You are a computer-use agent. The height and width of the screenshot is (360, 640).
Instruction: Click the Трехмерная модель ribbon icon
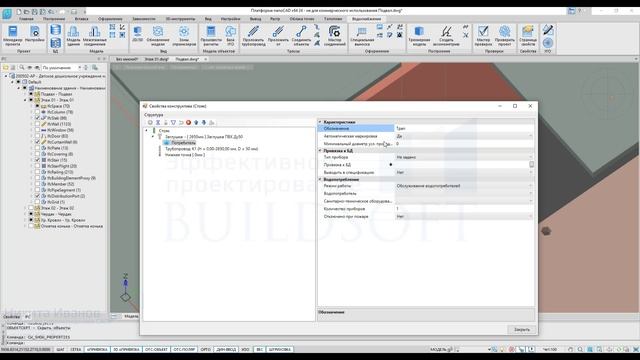click(x=419, y=36)
